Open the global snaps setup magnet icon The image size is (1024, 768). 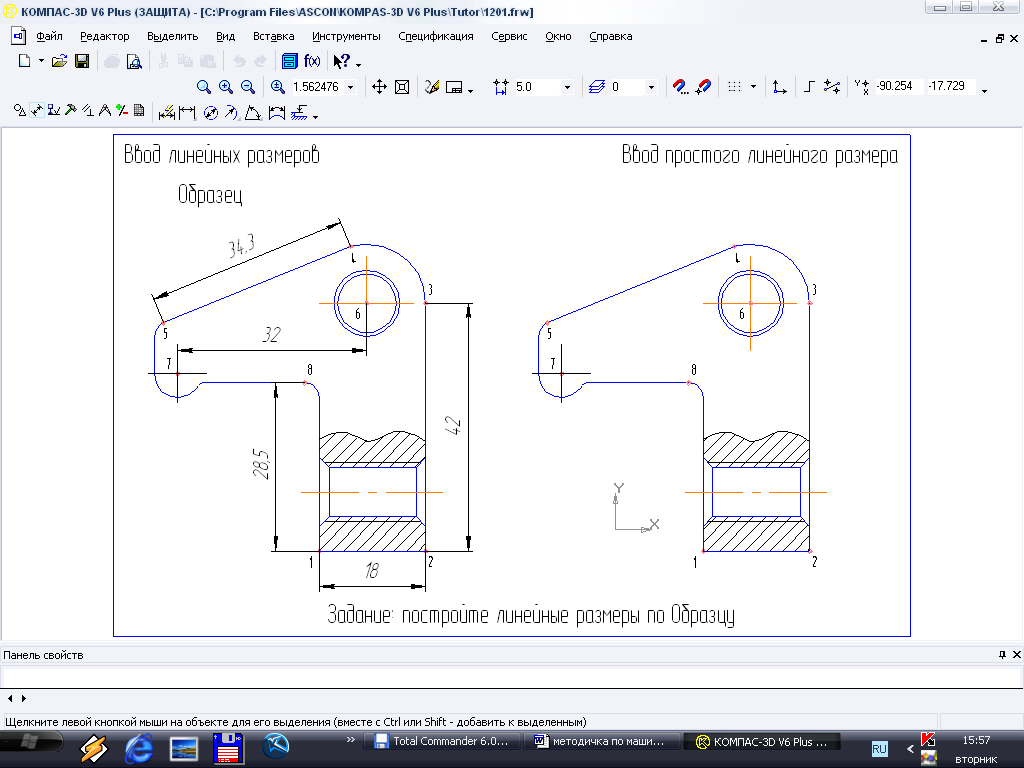(x=680, y=87)
